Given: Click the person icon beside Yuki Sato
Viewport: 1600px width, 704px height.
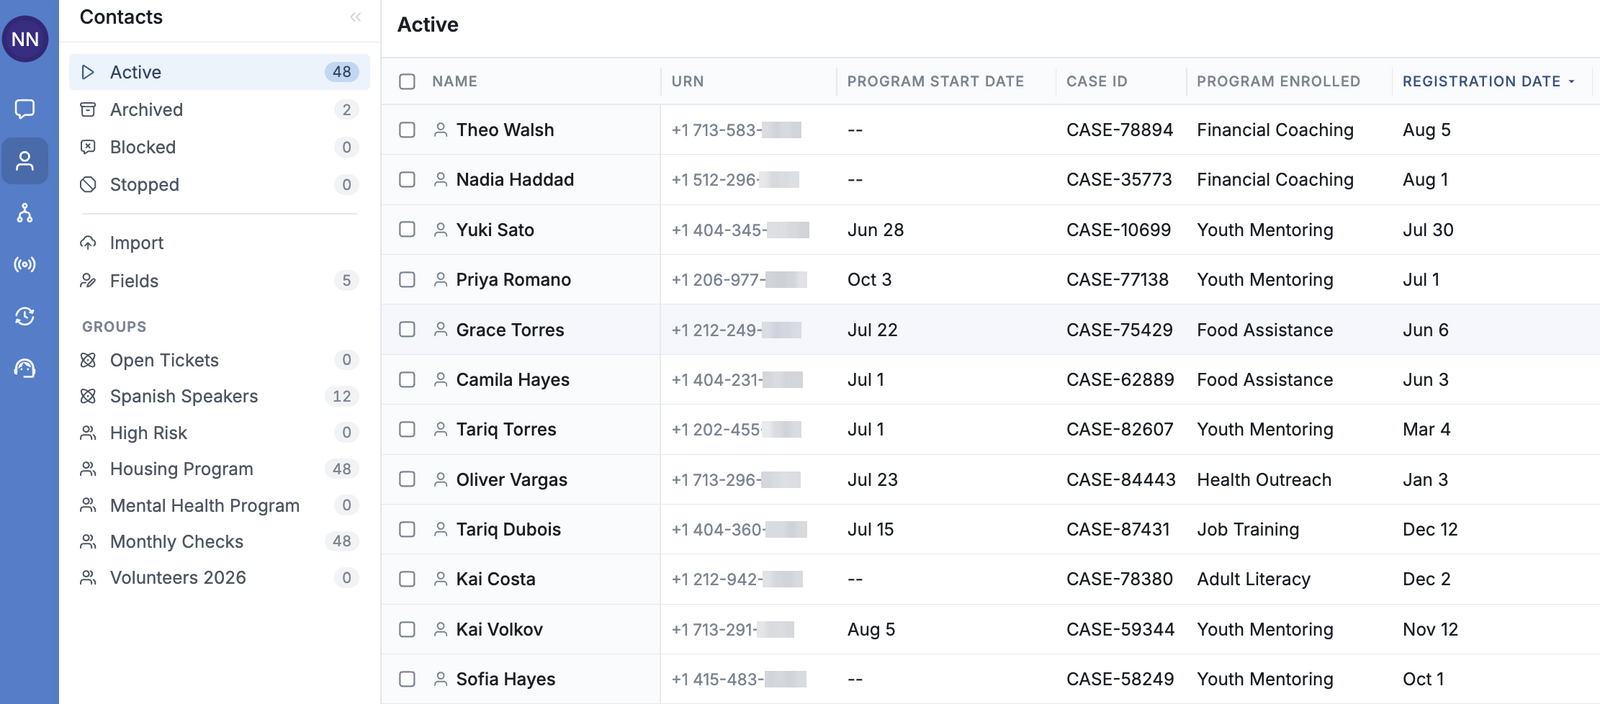Looking at the screenshot, I should (440, 230).
